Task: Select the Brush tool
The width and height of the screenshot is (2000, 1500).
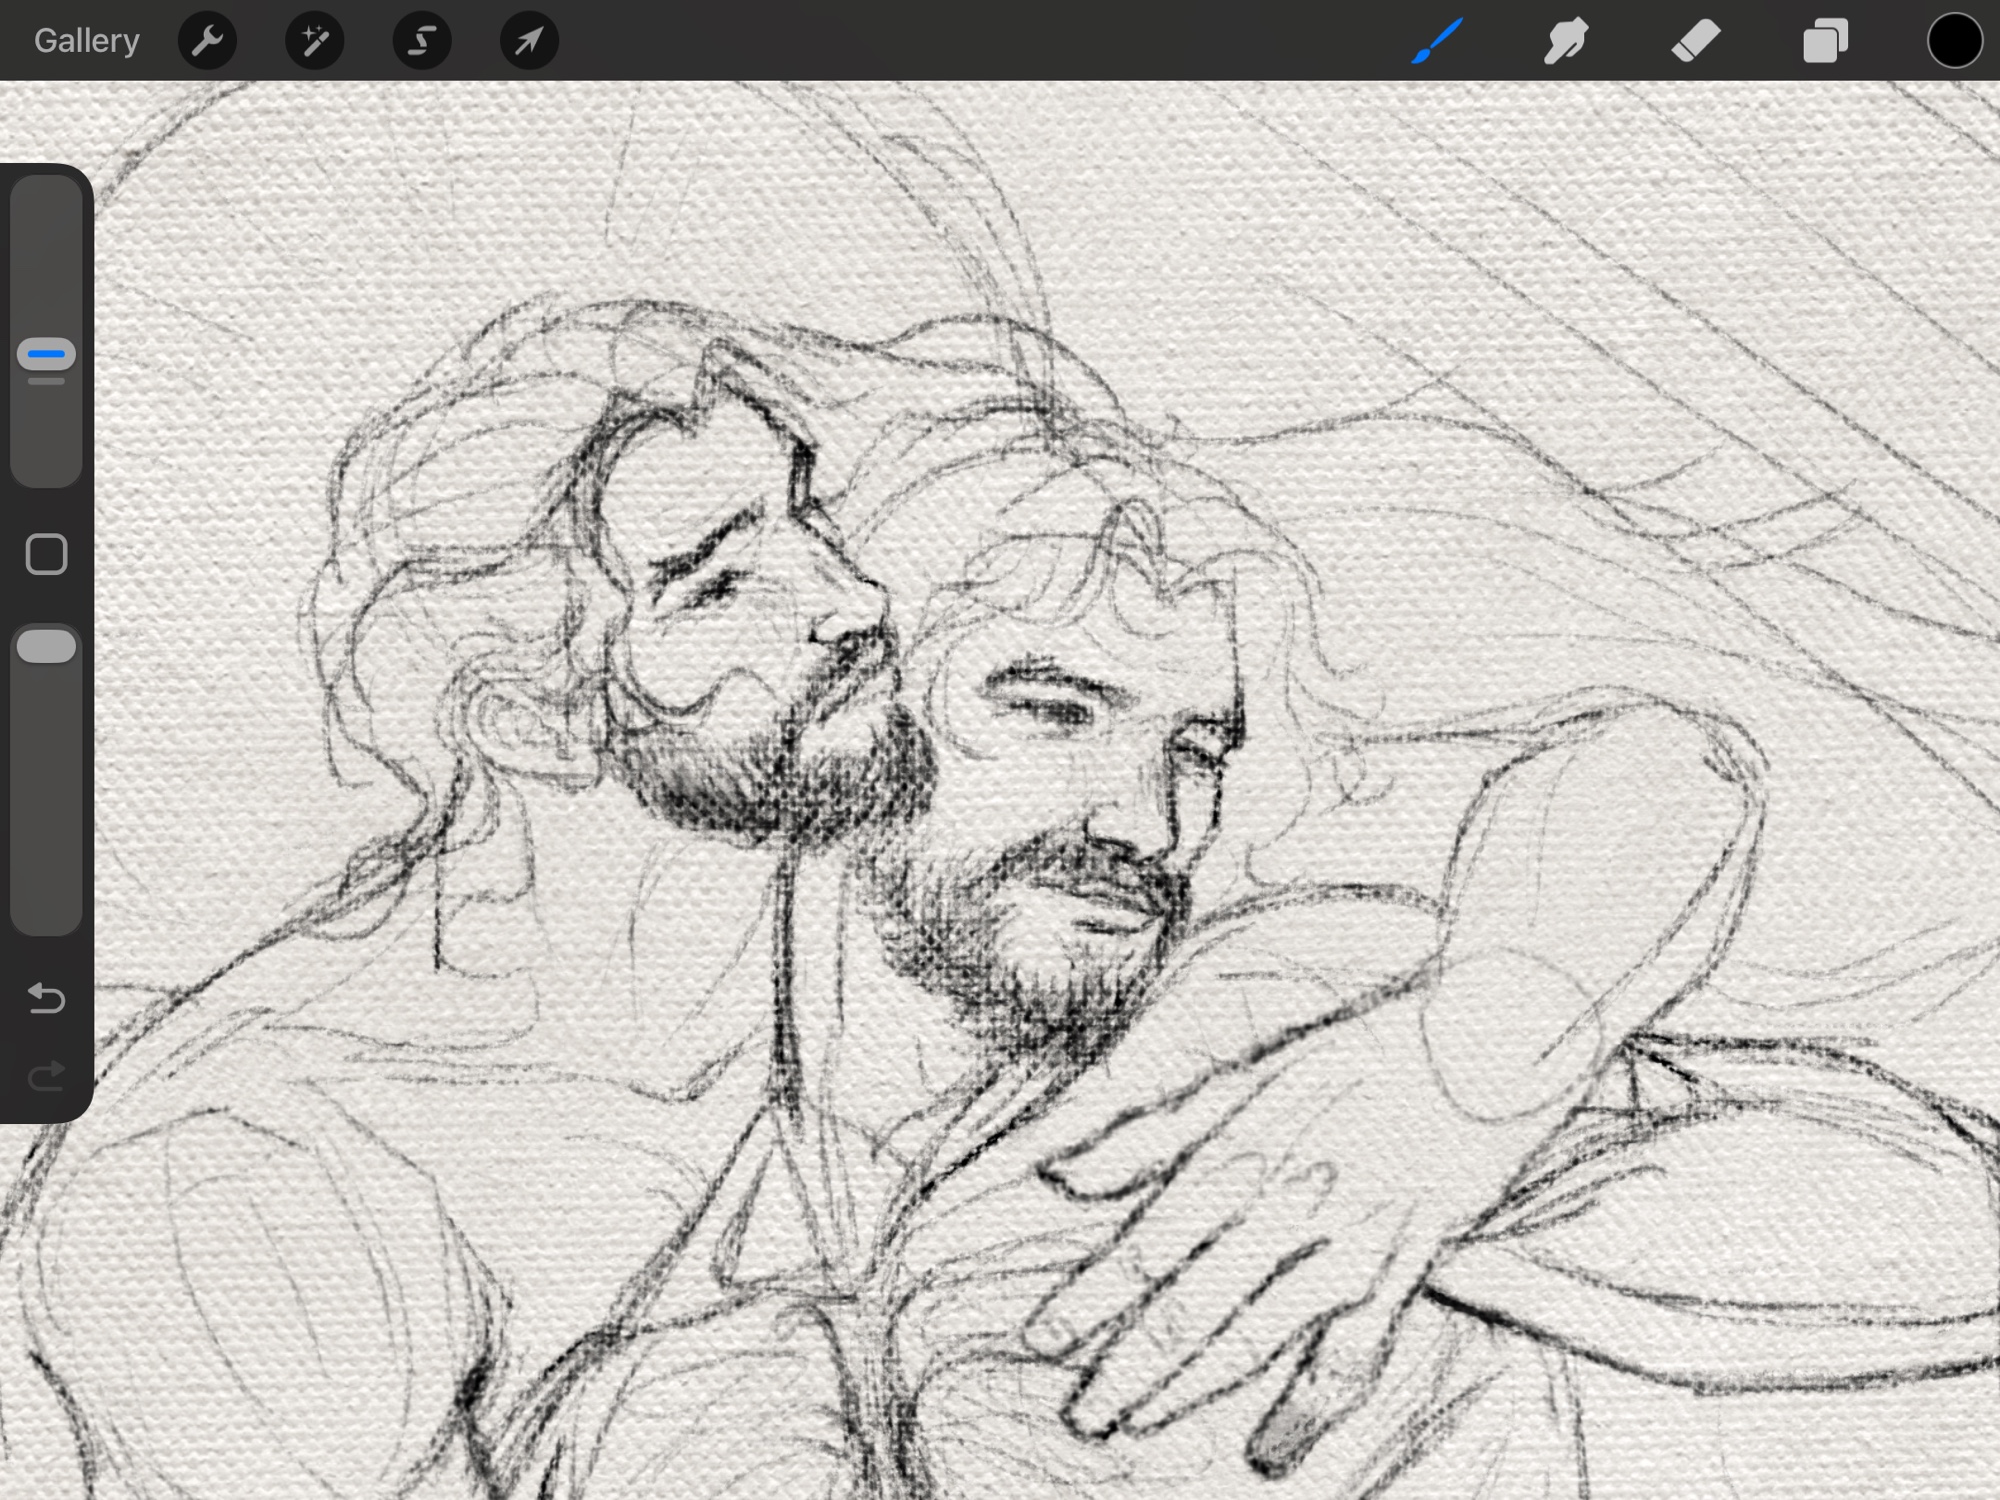Action: pyautogui.click(x=1437, y=41)
